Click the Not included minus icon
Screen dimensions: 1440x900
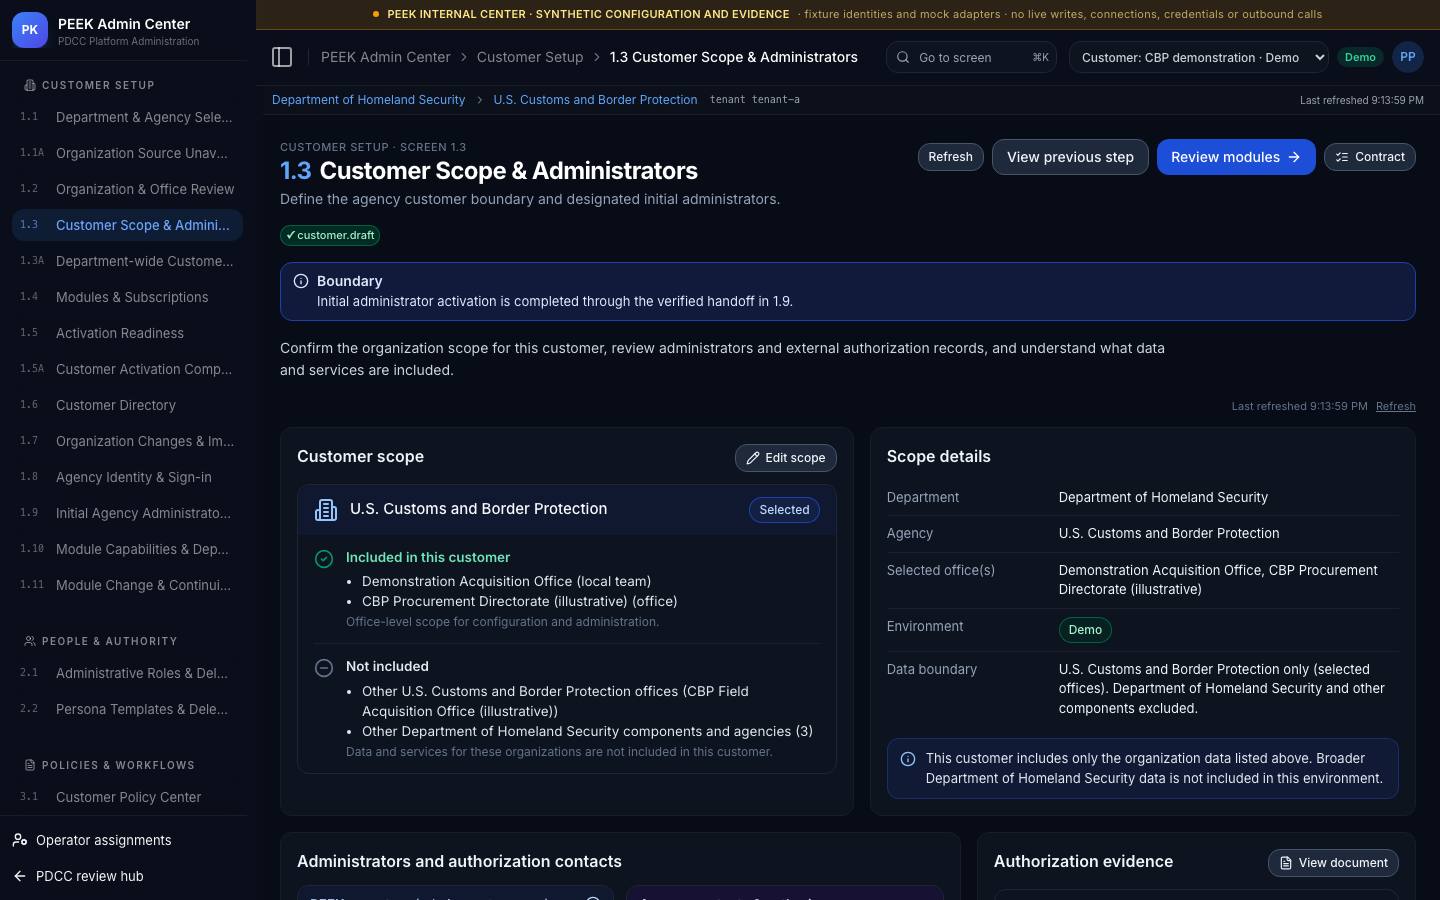click(x=324, y=668)
